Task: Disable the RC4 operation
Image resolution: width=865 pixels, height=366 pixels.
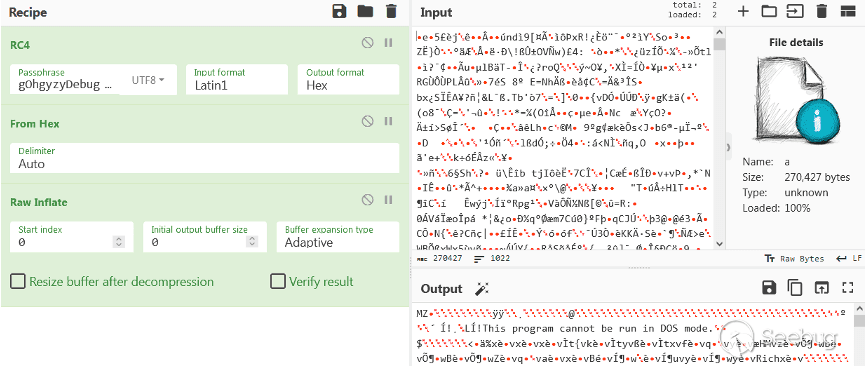Action: pos(367,43)
